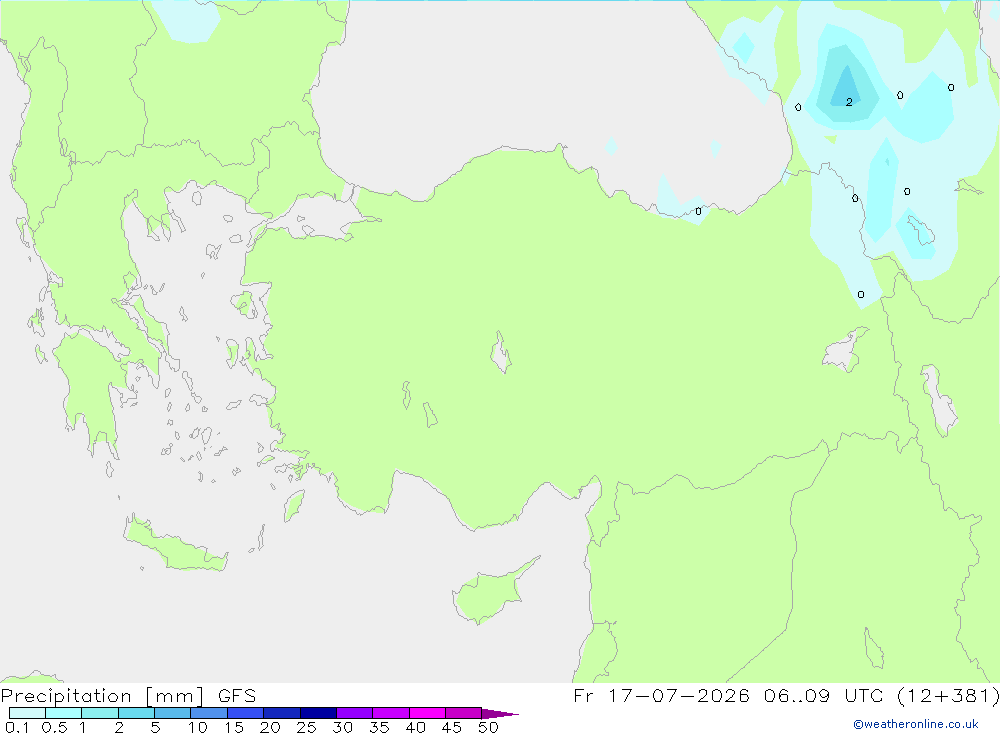
Task: Click the 45–50 mm legend color swatch
Action: [464, 713]
